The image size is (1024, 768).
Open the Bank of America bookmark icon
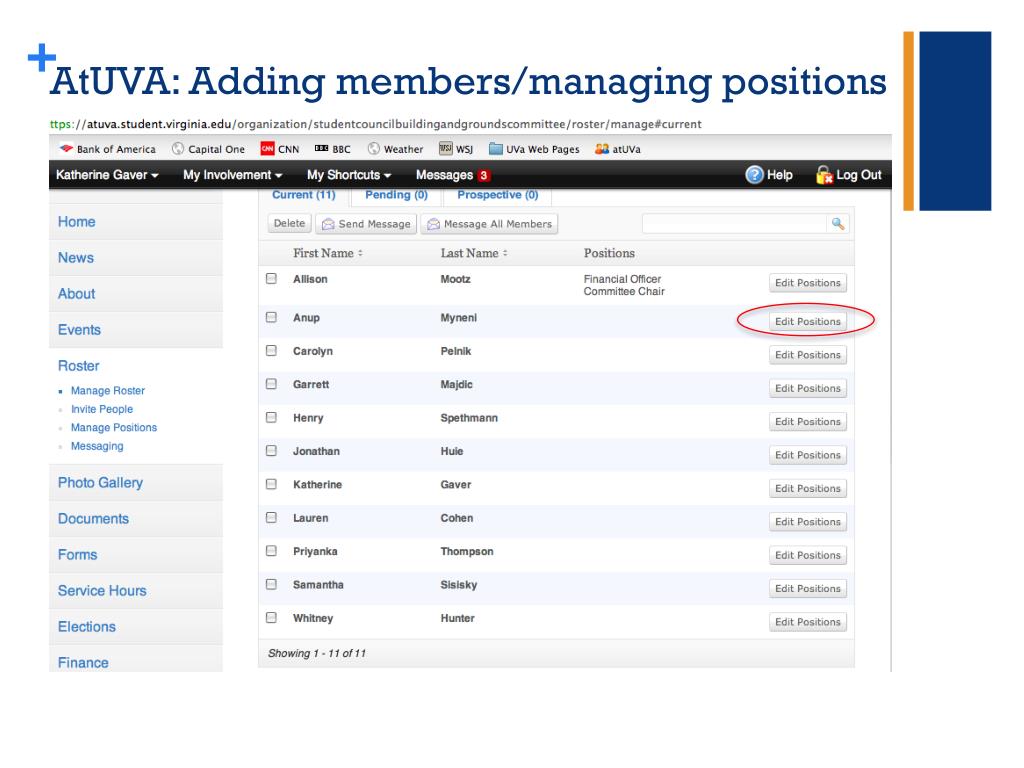(66, 149)
